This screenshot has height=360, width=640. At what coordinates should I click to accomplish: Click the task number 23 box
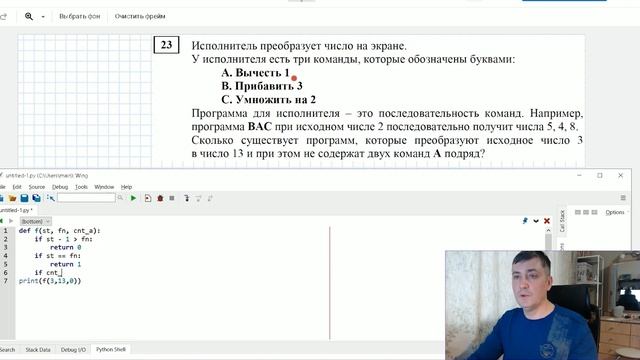[x=166, y=44]
